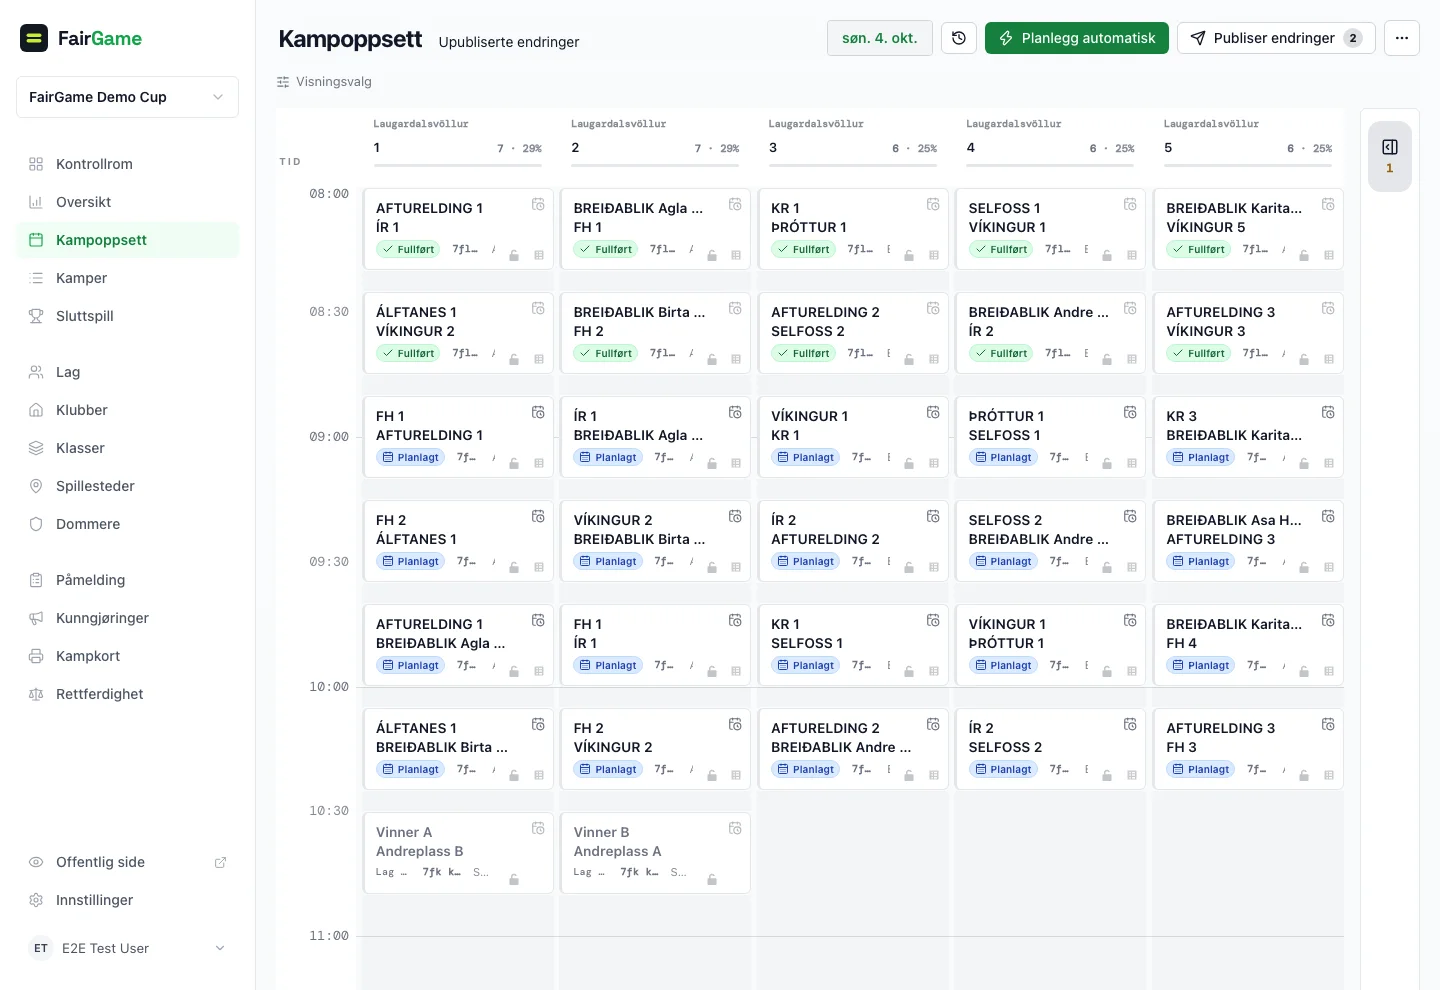
Task: Expand the side panel showing 1
Action: tap(1390, 156)
